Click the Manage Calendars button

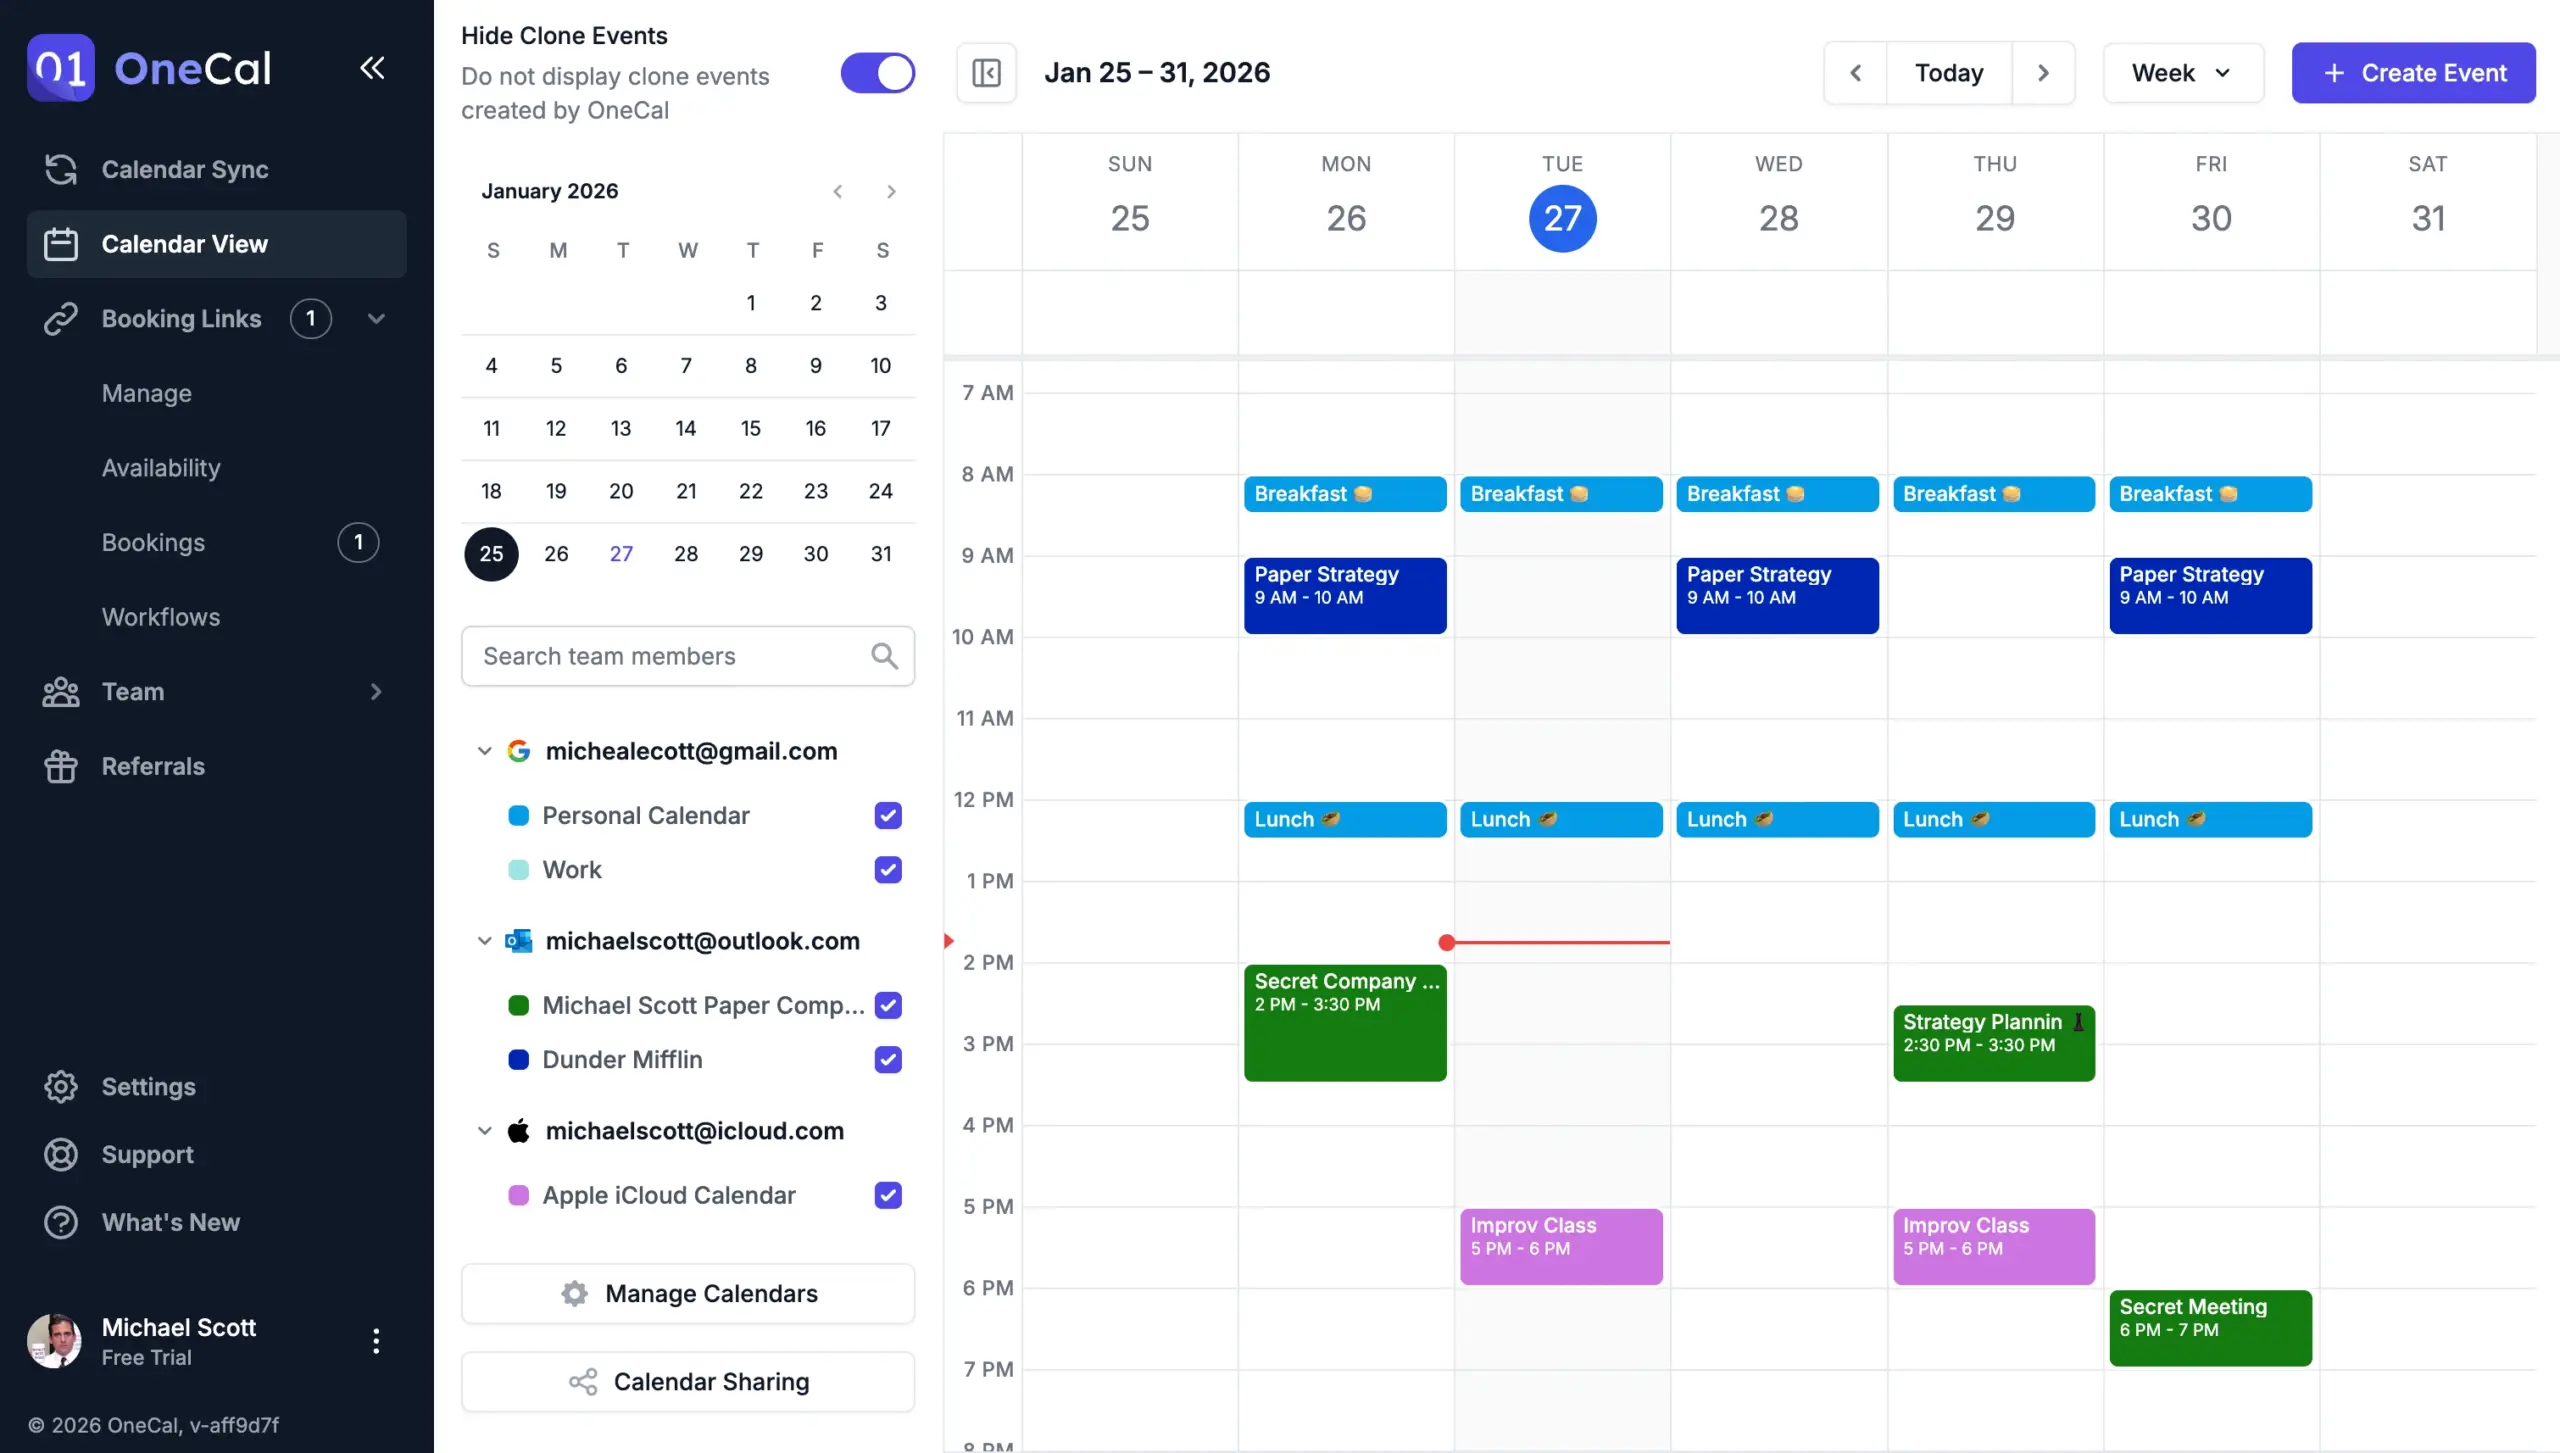(688, 1294)
